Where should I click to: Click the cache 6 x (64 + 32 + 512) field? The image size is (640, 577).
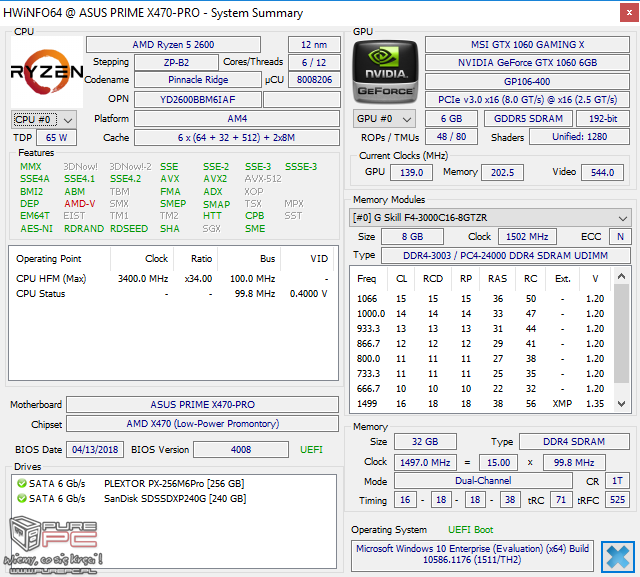[237, 138]
